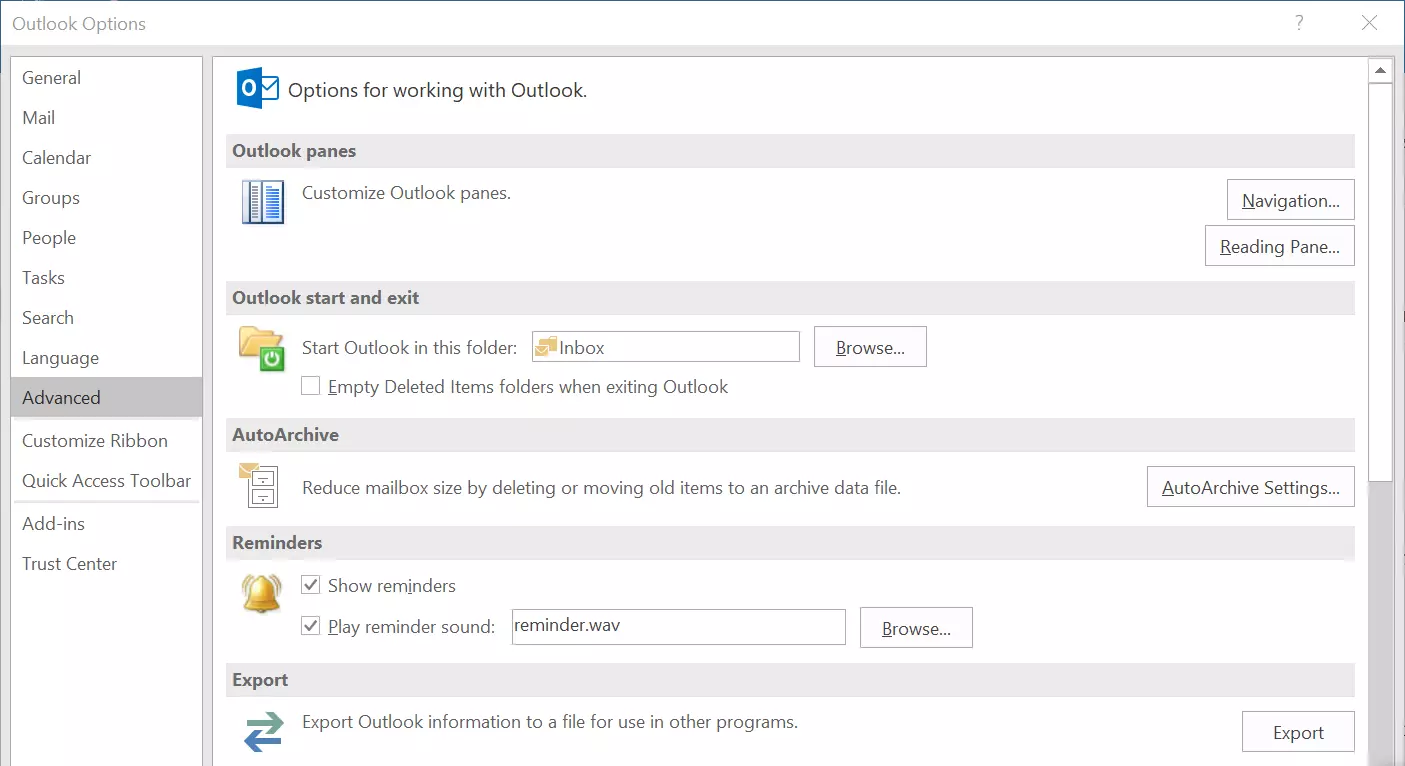Open the Navigation pane options

(1290, 200)
